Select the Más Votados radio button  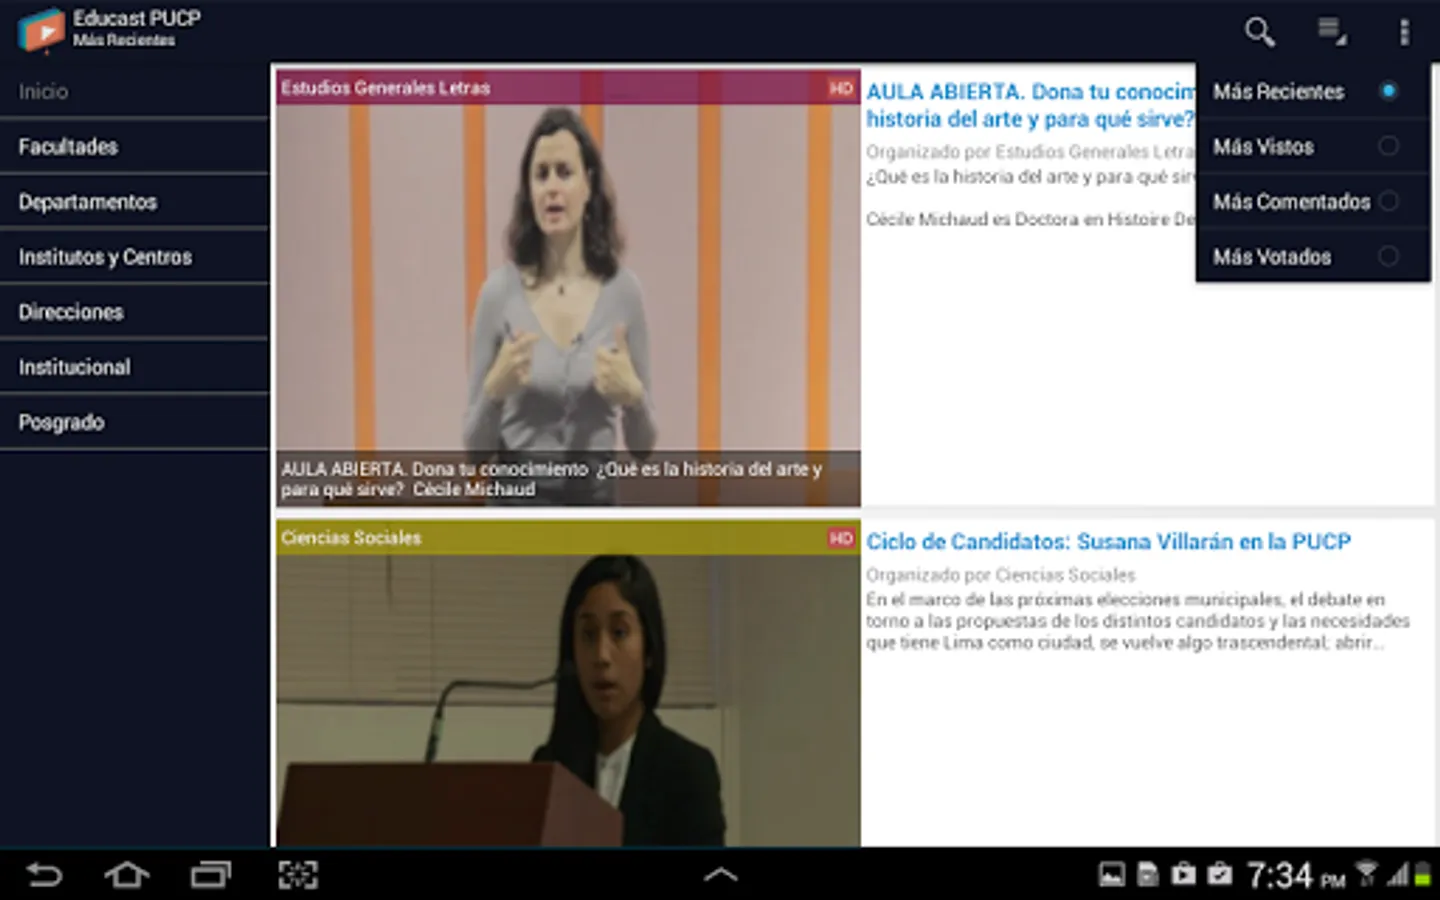(1388, 256)
